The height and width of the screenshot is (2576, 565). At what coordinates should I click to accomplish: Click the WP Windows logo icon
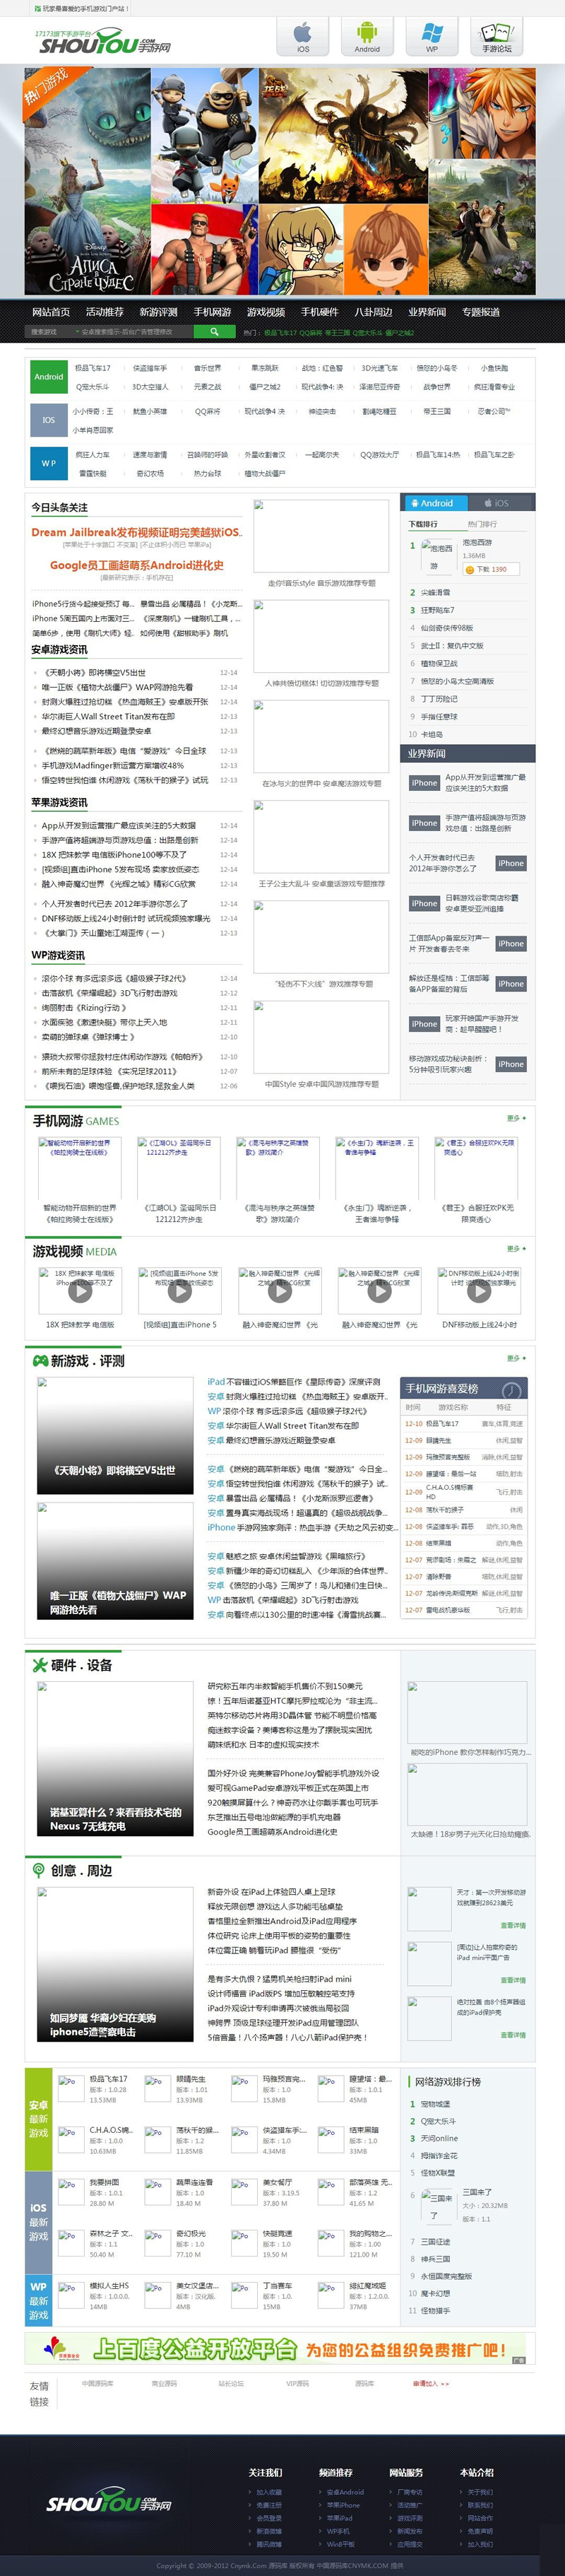pos(431,36)
